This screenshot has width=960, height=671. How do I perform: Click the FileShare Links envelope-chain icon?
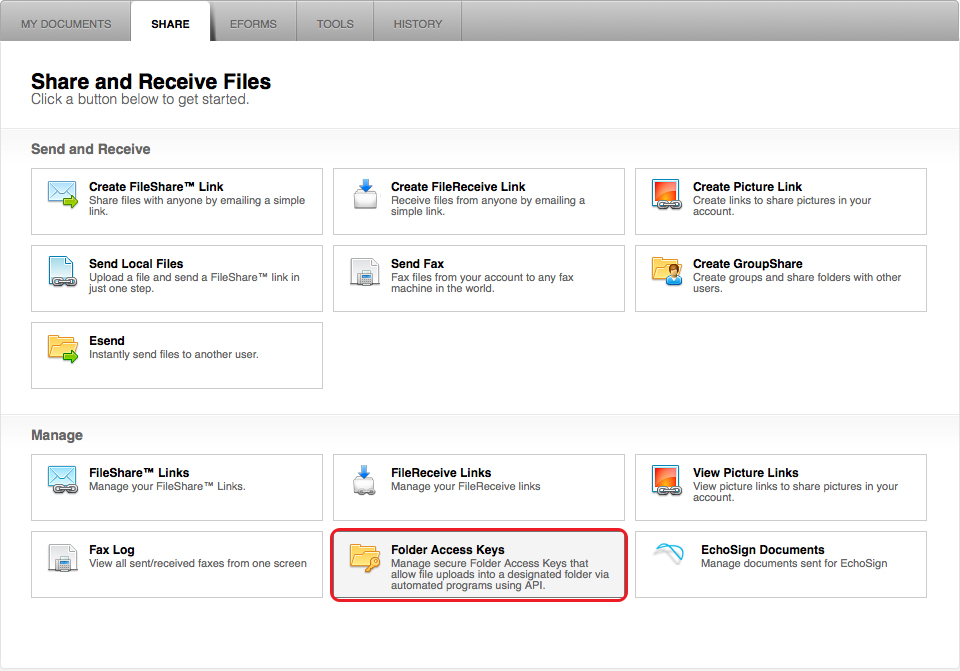(63, 480)
